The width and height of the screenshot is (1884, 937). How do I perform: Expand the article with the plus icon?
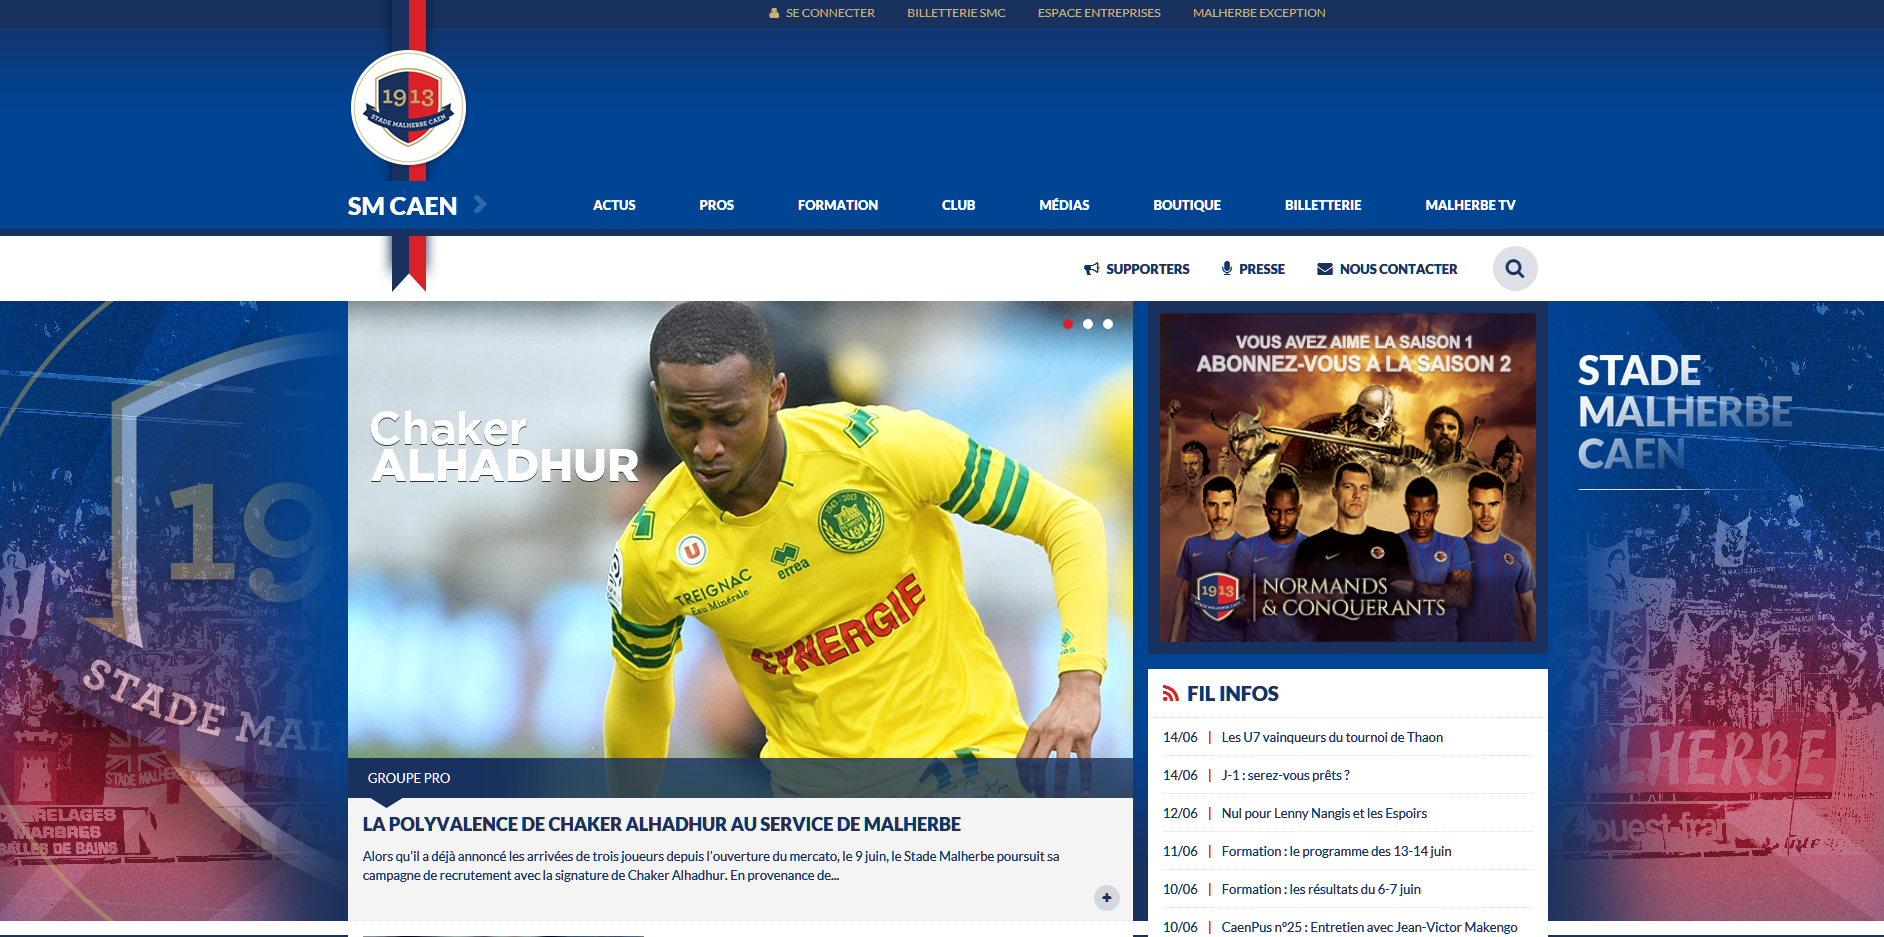(1106, 898)
